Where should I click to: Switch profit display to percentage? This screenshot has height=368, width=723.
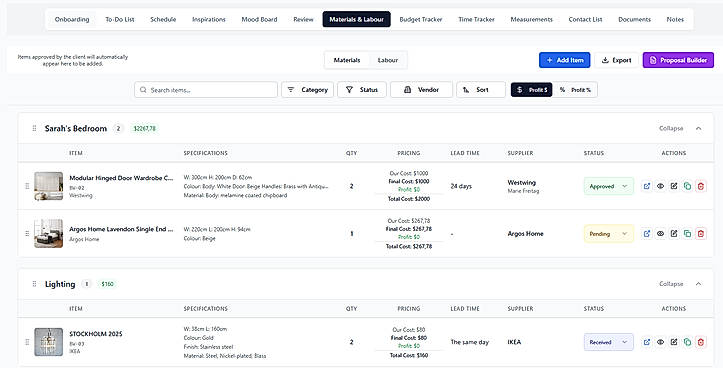click(575, 90)
